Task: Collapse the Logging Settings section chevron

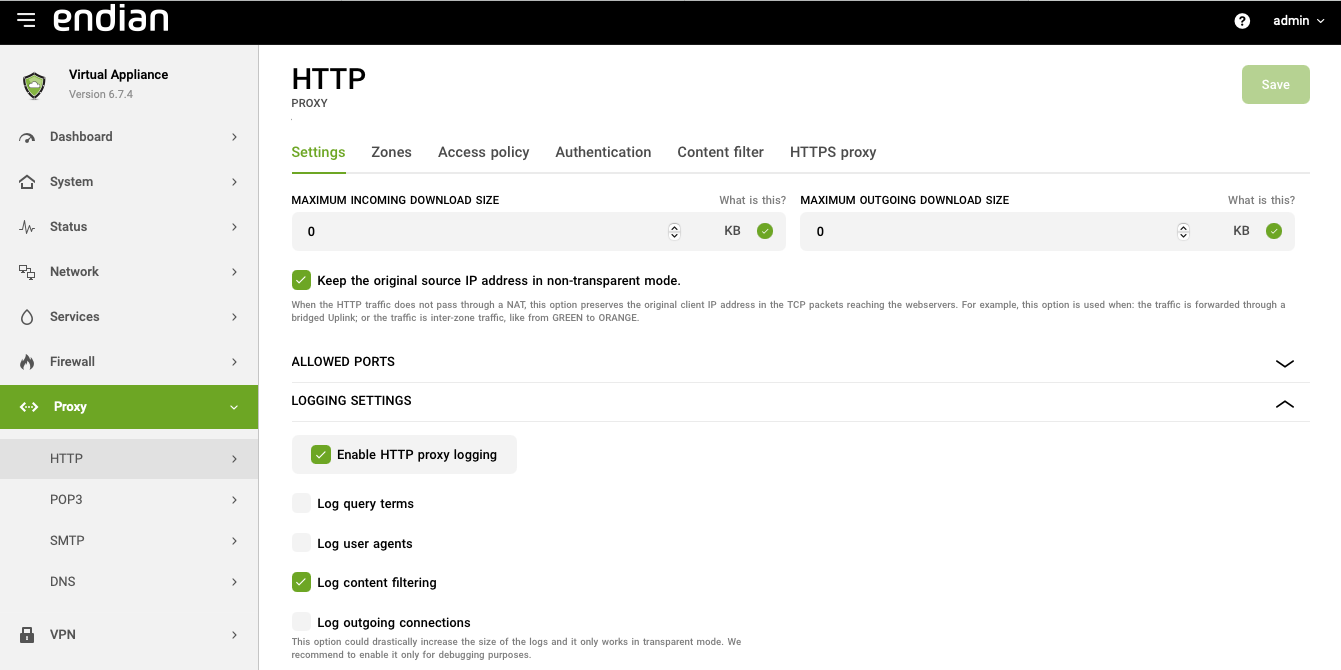Action: 1285,403
